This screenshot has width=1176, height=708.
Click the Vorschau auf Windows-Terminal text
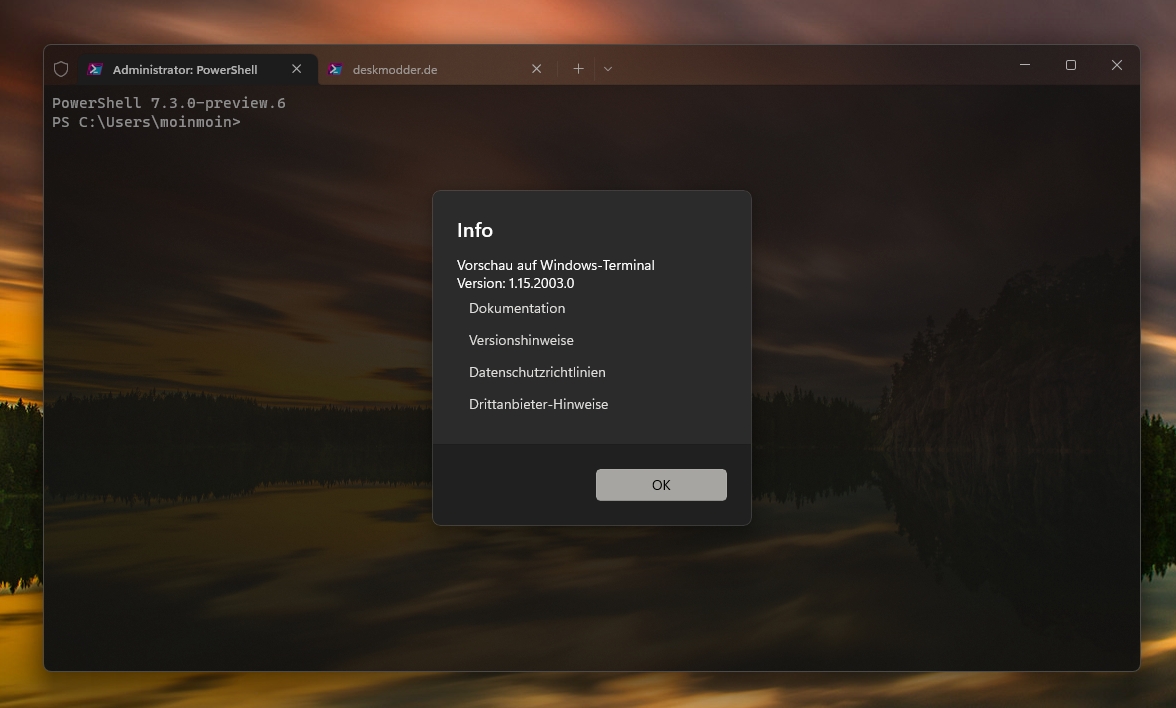[556, 266]
